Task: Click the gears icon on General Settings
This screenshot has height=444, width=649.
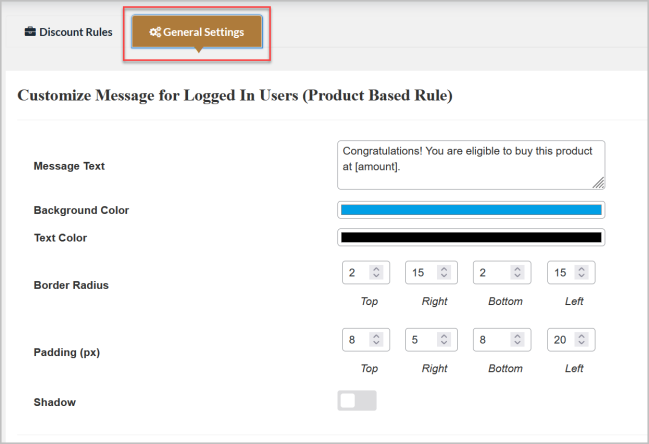Action: point(155,32)
